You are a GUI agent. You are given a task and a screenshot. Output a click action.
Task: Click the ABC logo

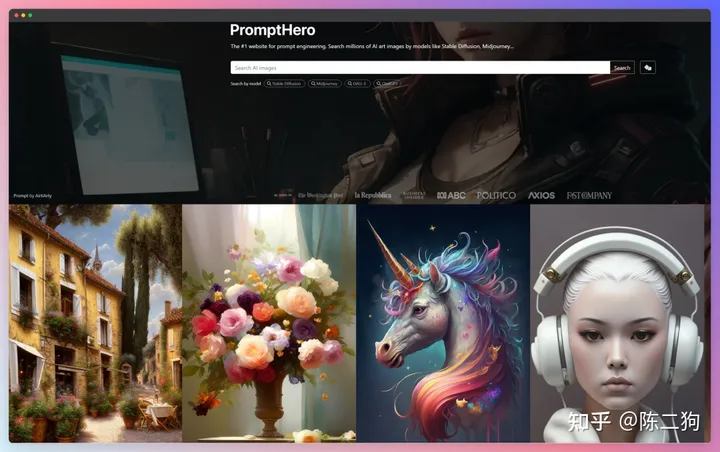pos(451,195)
